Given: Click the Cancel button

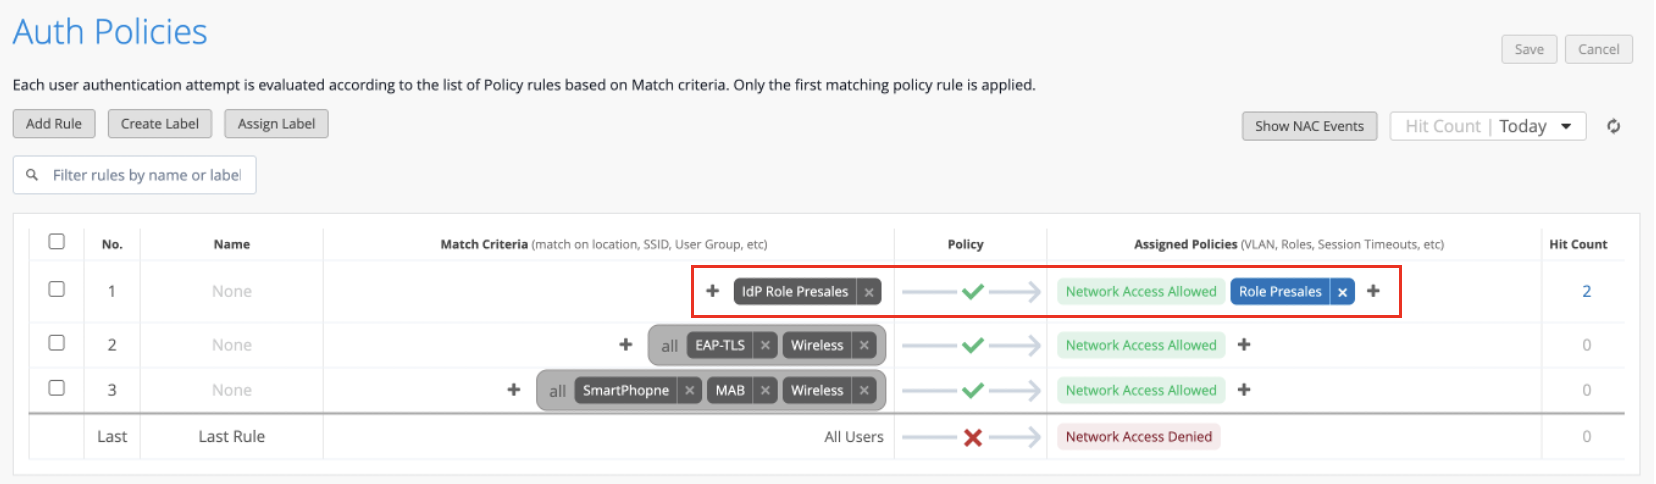Looking at the screenshot, I should (x=1598, y=49).
